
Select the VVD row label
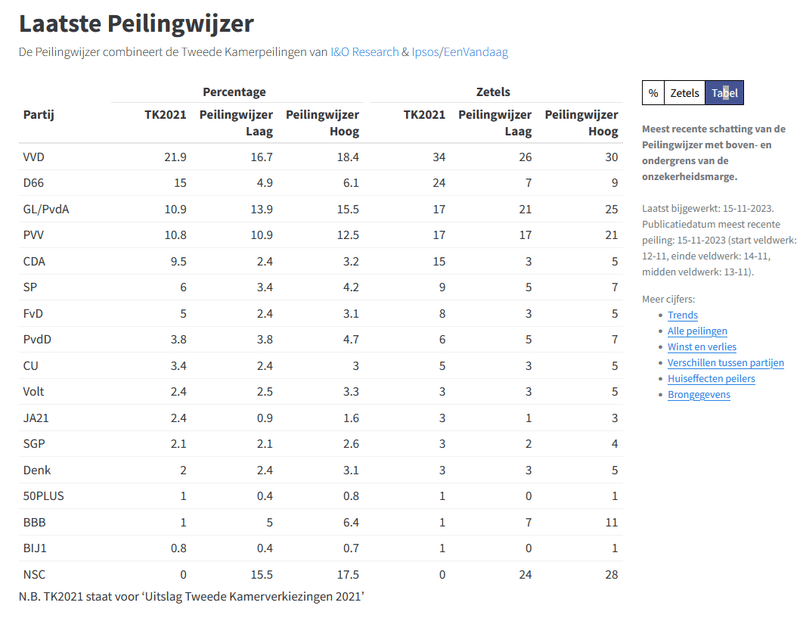[x=33, y=157]
